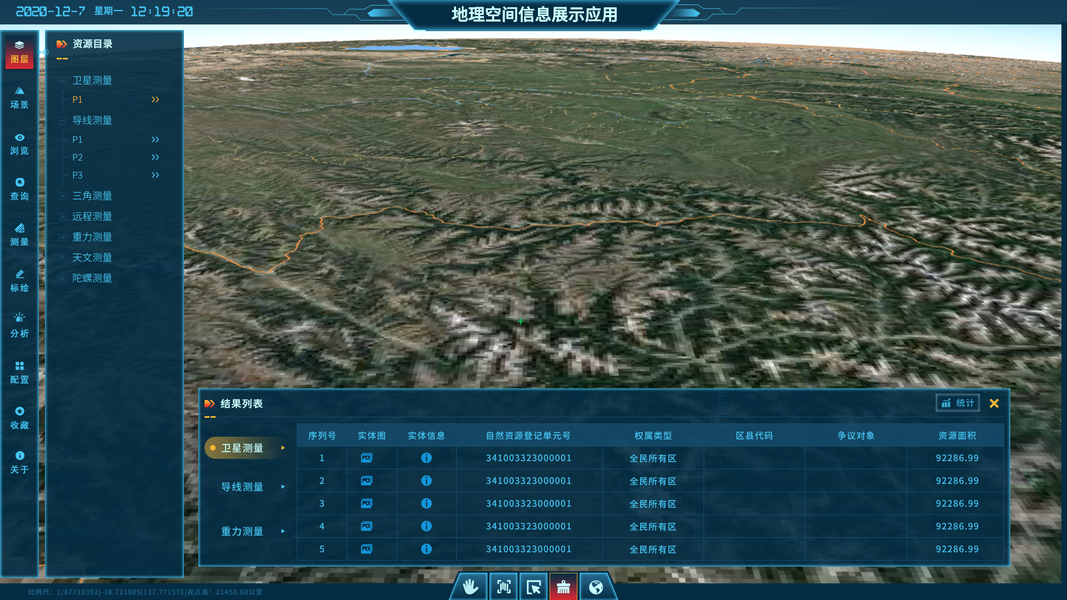
Task: Show entity info for row 5
Action: pos(426,549)
